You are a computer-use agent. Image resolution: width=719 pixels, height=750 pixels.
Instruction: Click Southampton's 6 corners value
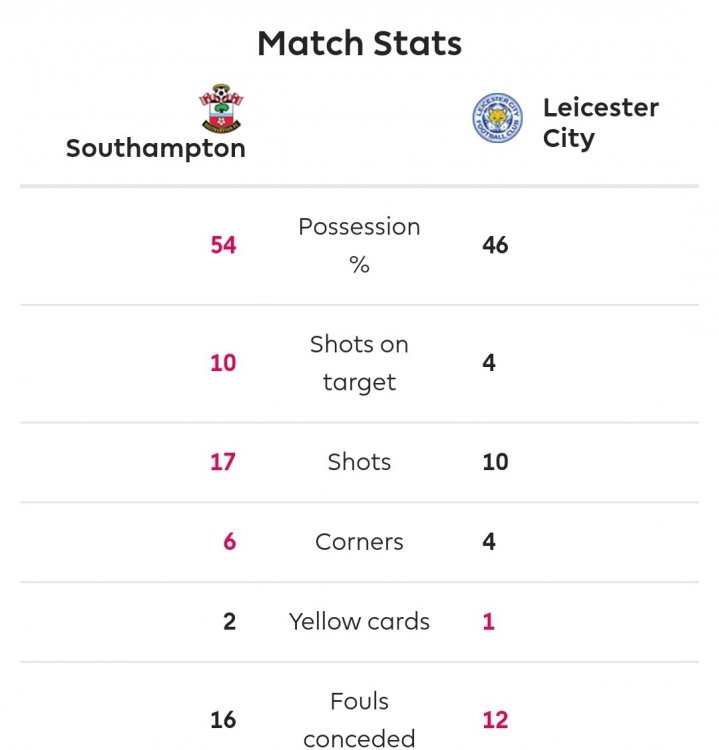pyautogui.click(x=230, y=542)
